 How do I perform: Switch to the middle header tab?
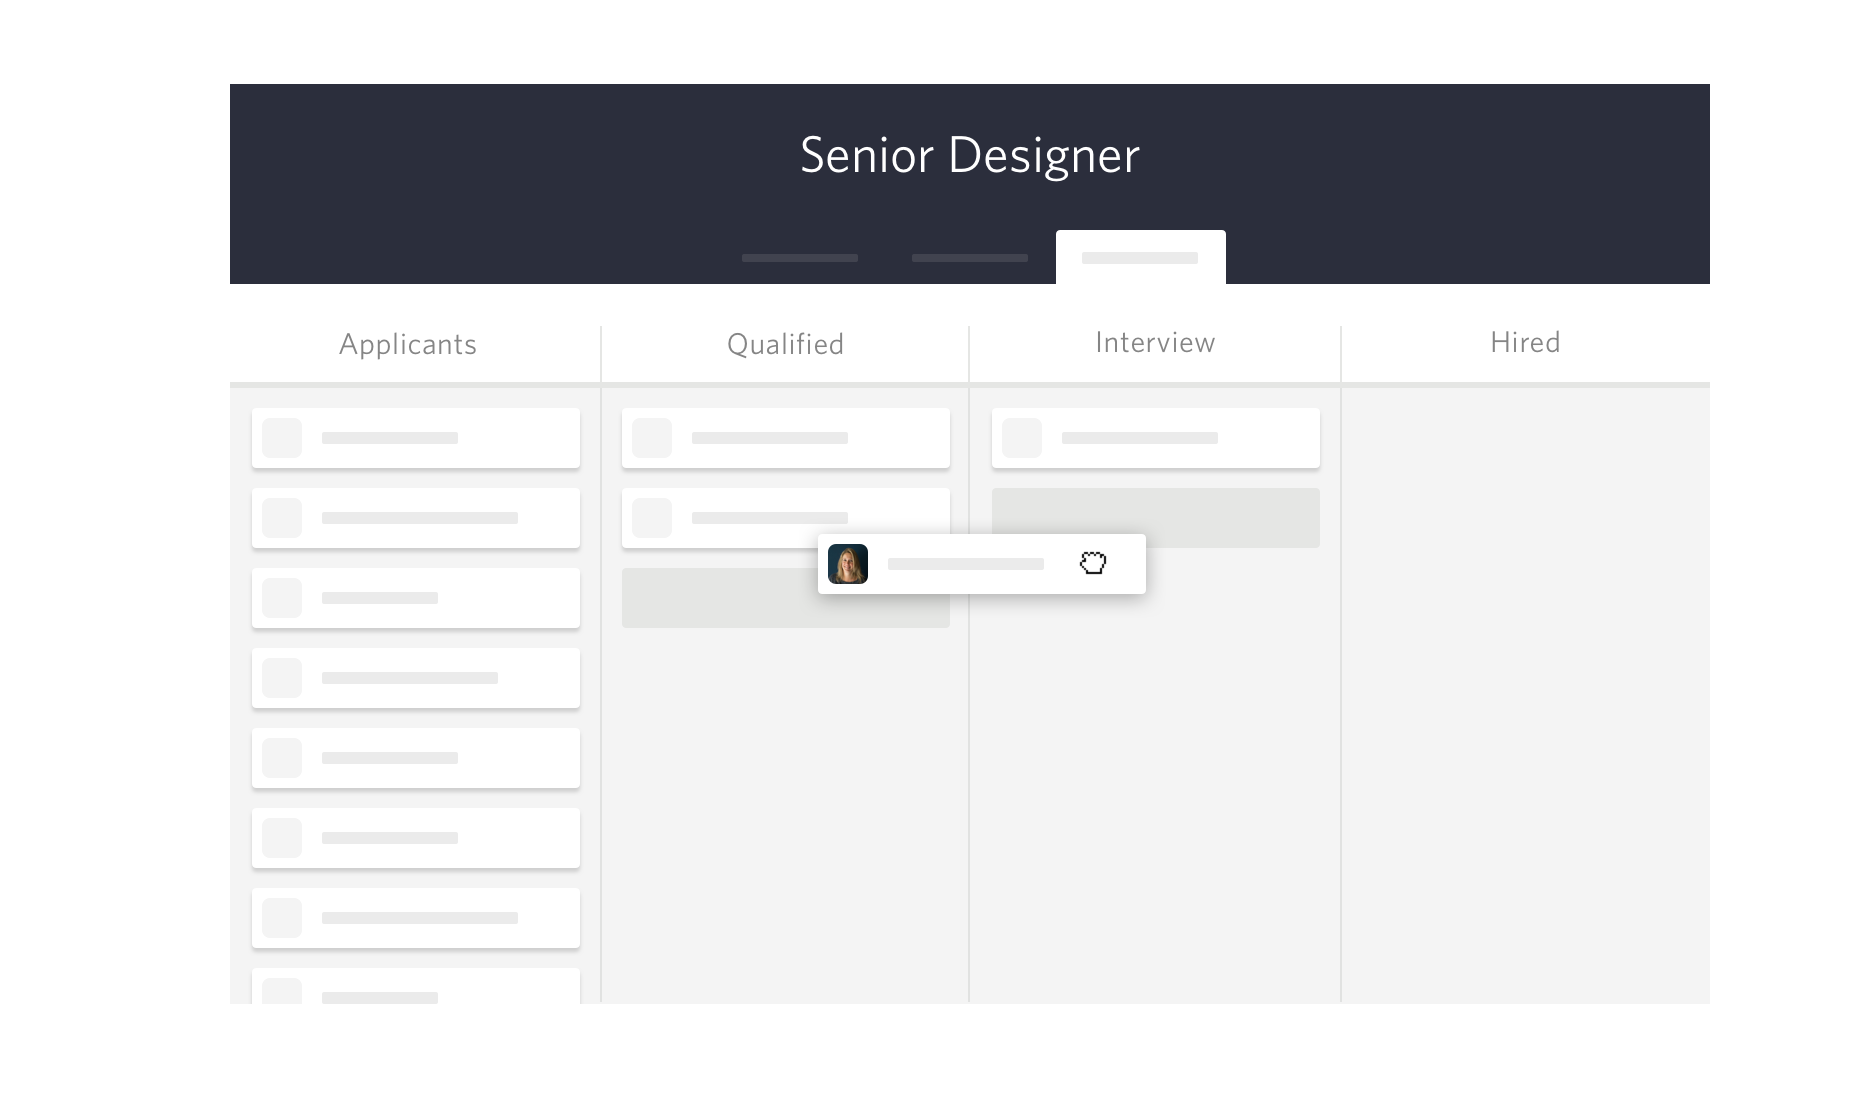970,258
